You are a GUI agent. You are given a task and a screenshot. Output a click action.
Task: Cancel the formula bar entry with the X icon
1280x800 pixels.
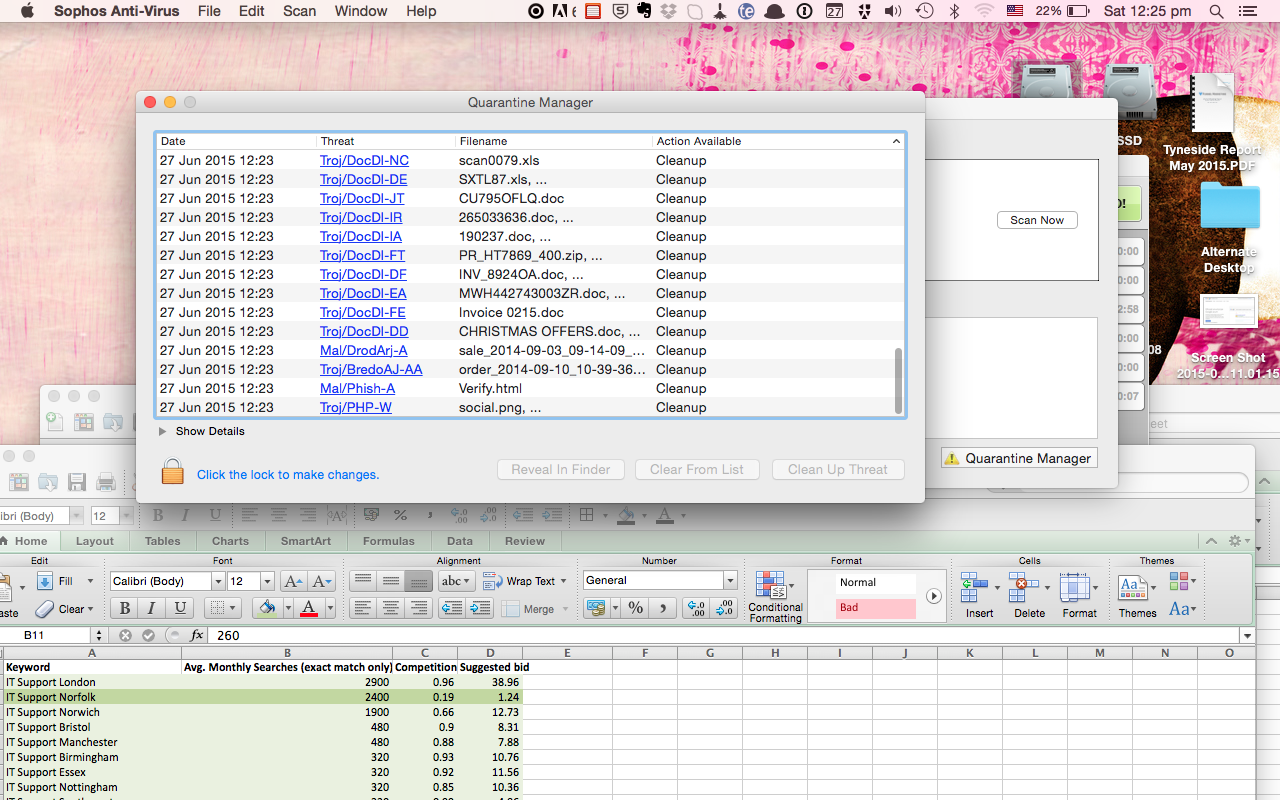point(126,635)
